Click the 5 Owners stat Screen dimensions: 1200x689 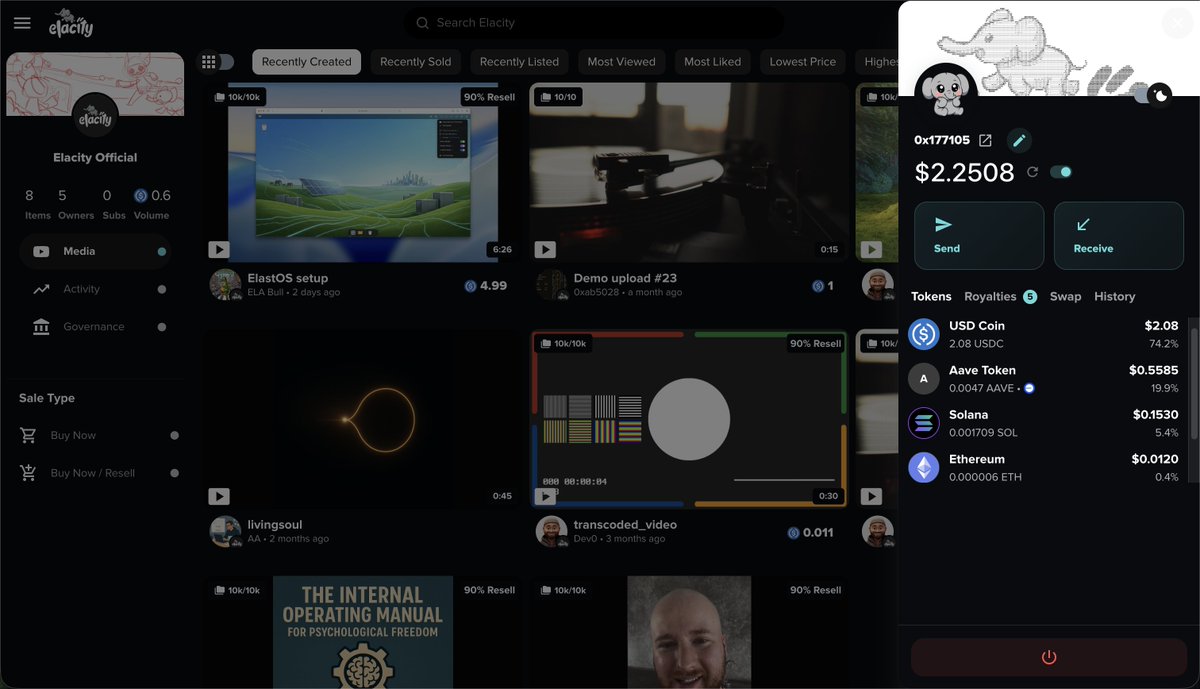76,204
